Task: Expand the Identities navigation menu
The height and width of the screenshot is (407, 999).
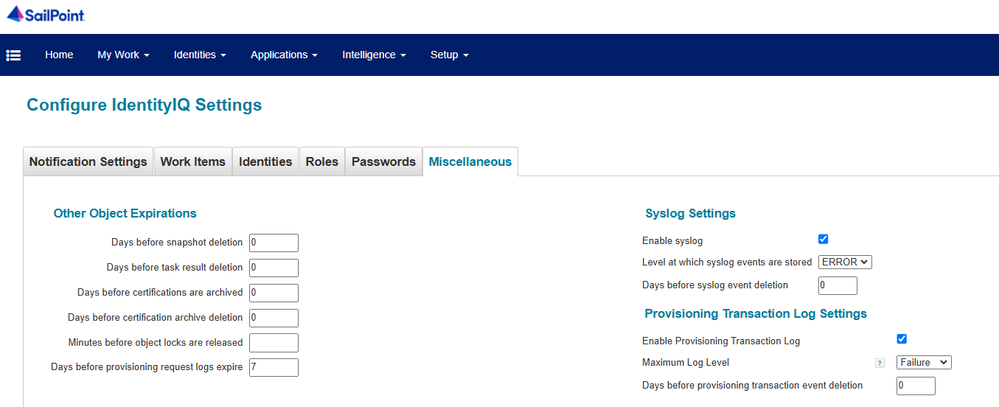Action: point(200,54)
